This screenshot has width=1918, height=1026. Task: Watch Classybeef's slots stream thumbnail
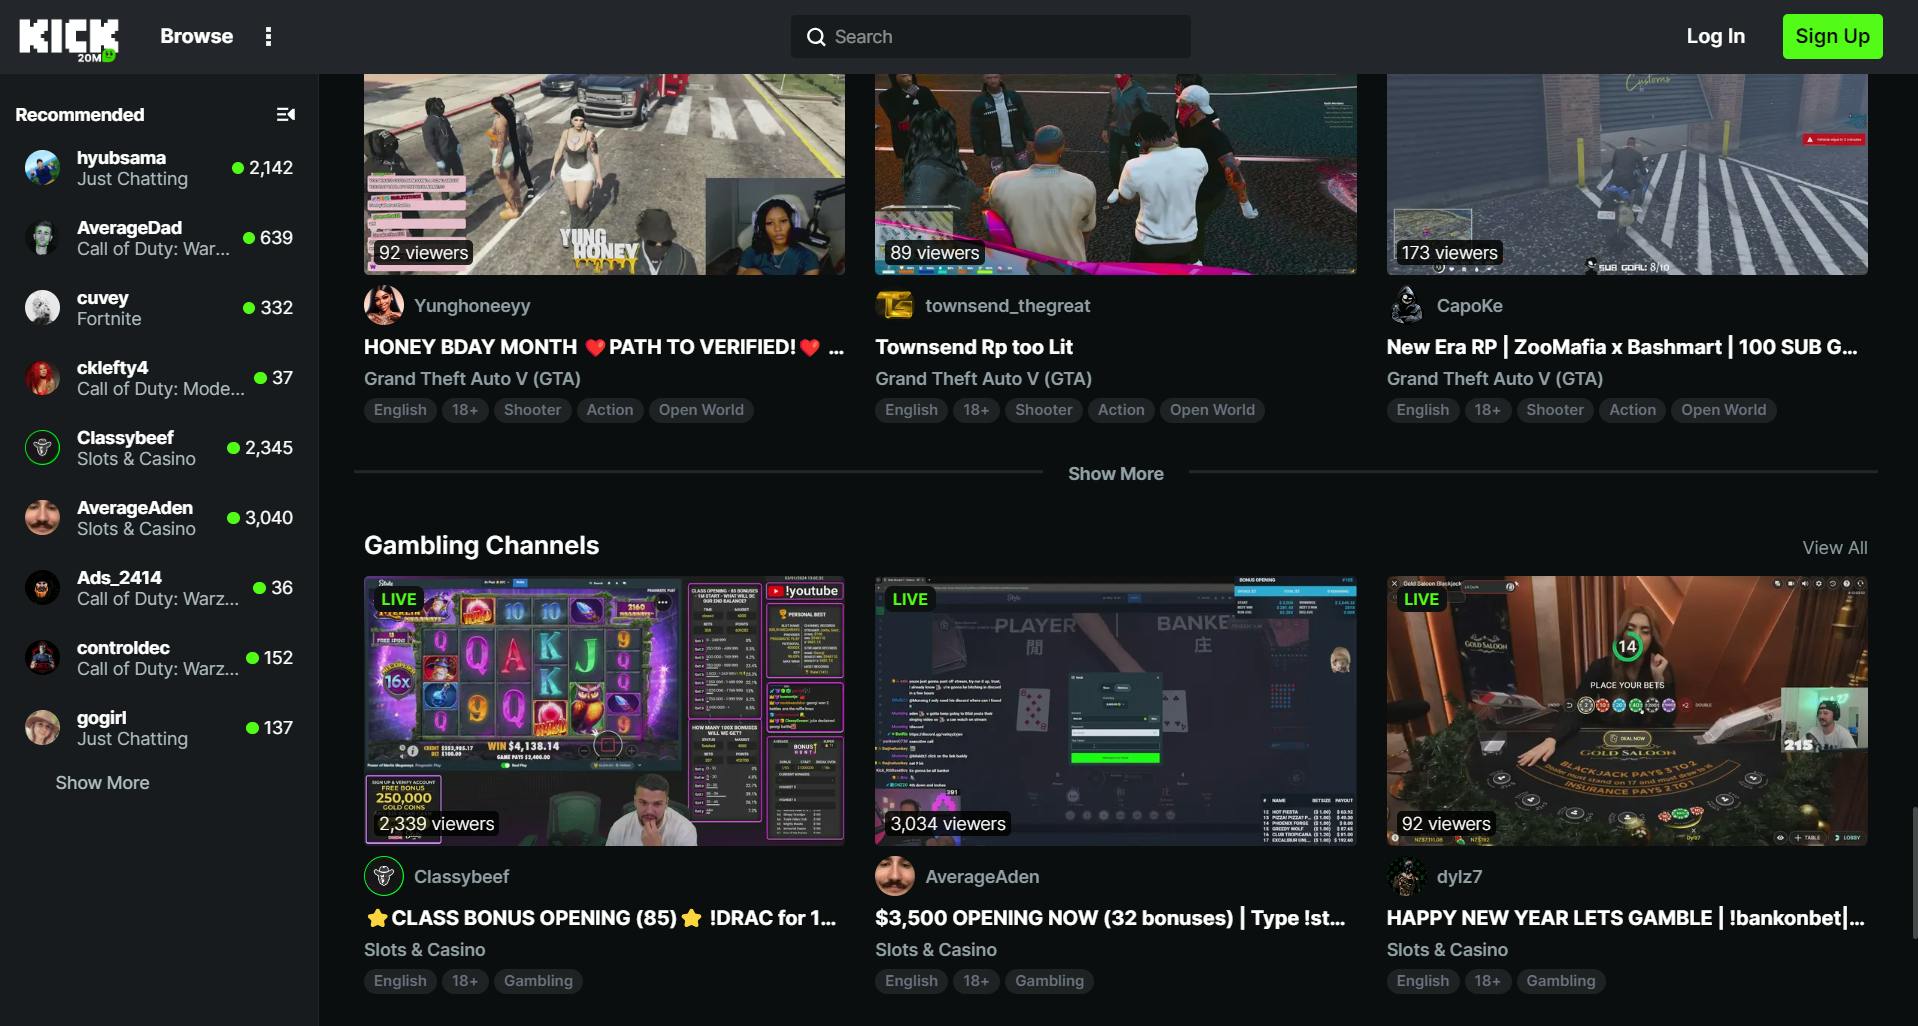coord(604,711)
